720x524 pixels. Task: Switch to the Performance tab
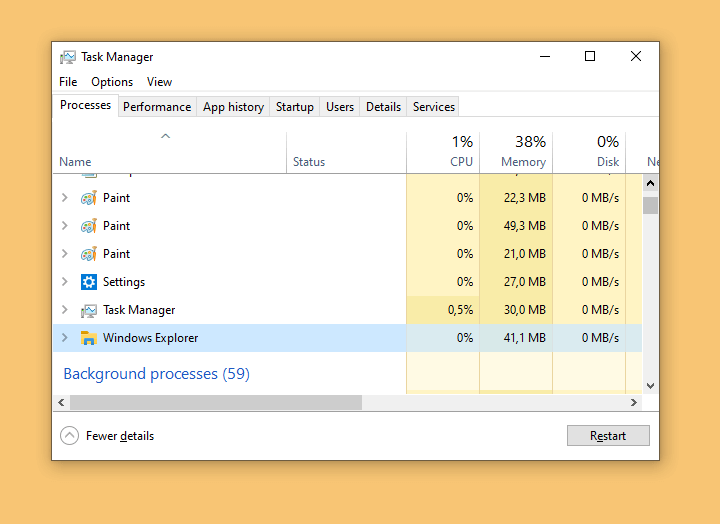(x=157, y=107)
